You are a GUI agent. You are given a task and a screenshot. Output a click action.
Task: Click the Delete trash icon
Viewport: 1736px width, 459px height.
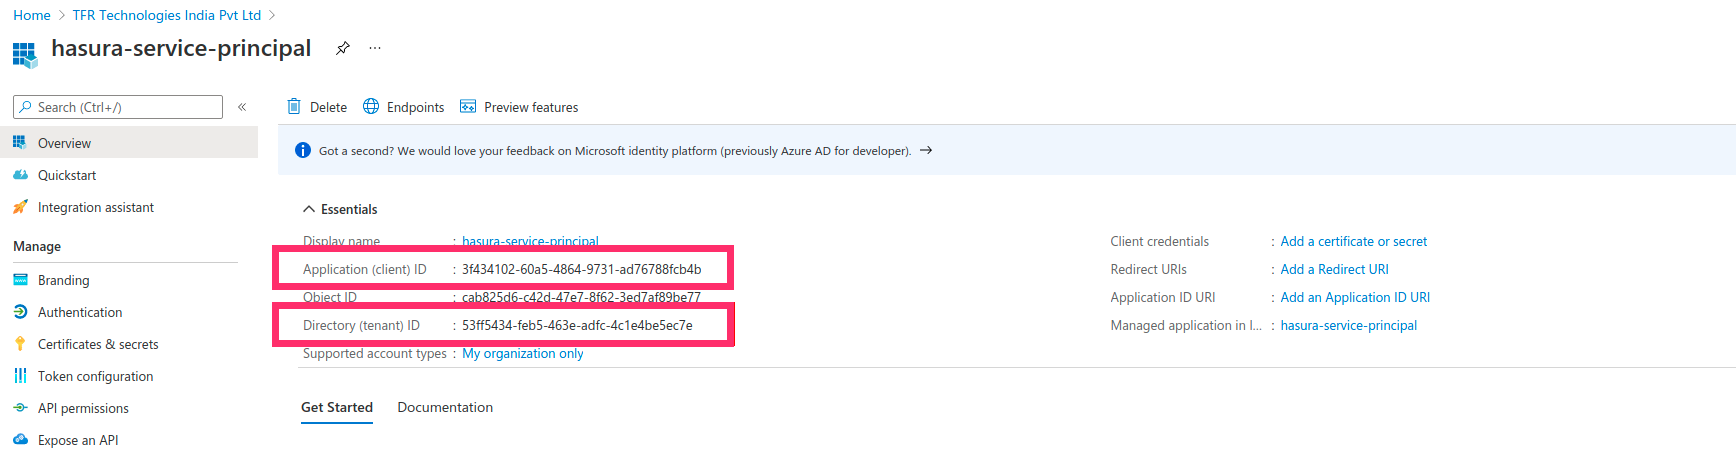pyautogui.click(x=294, y=107)
